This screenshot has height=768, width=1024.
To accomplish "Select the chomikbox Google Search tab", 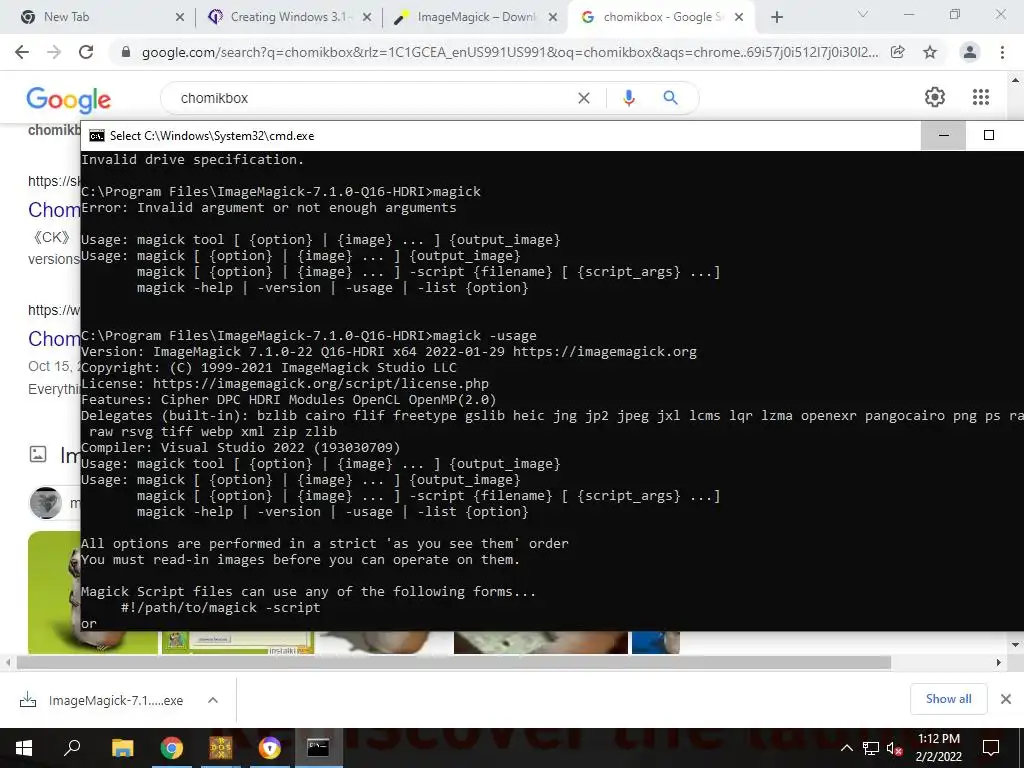I will tap(662, 17).
